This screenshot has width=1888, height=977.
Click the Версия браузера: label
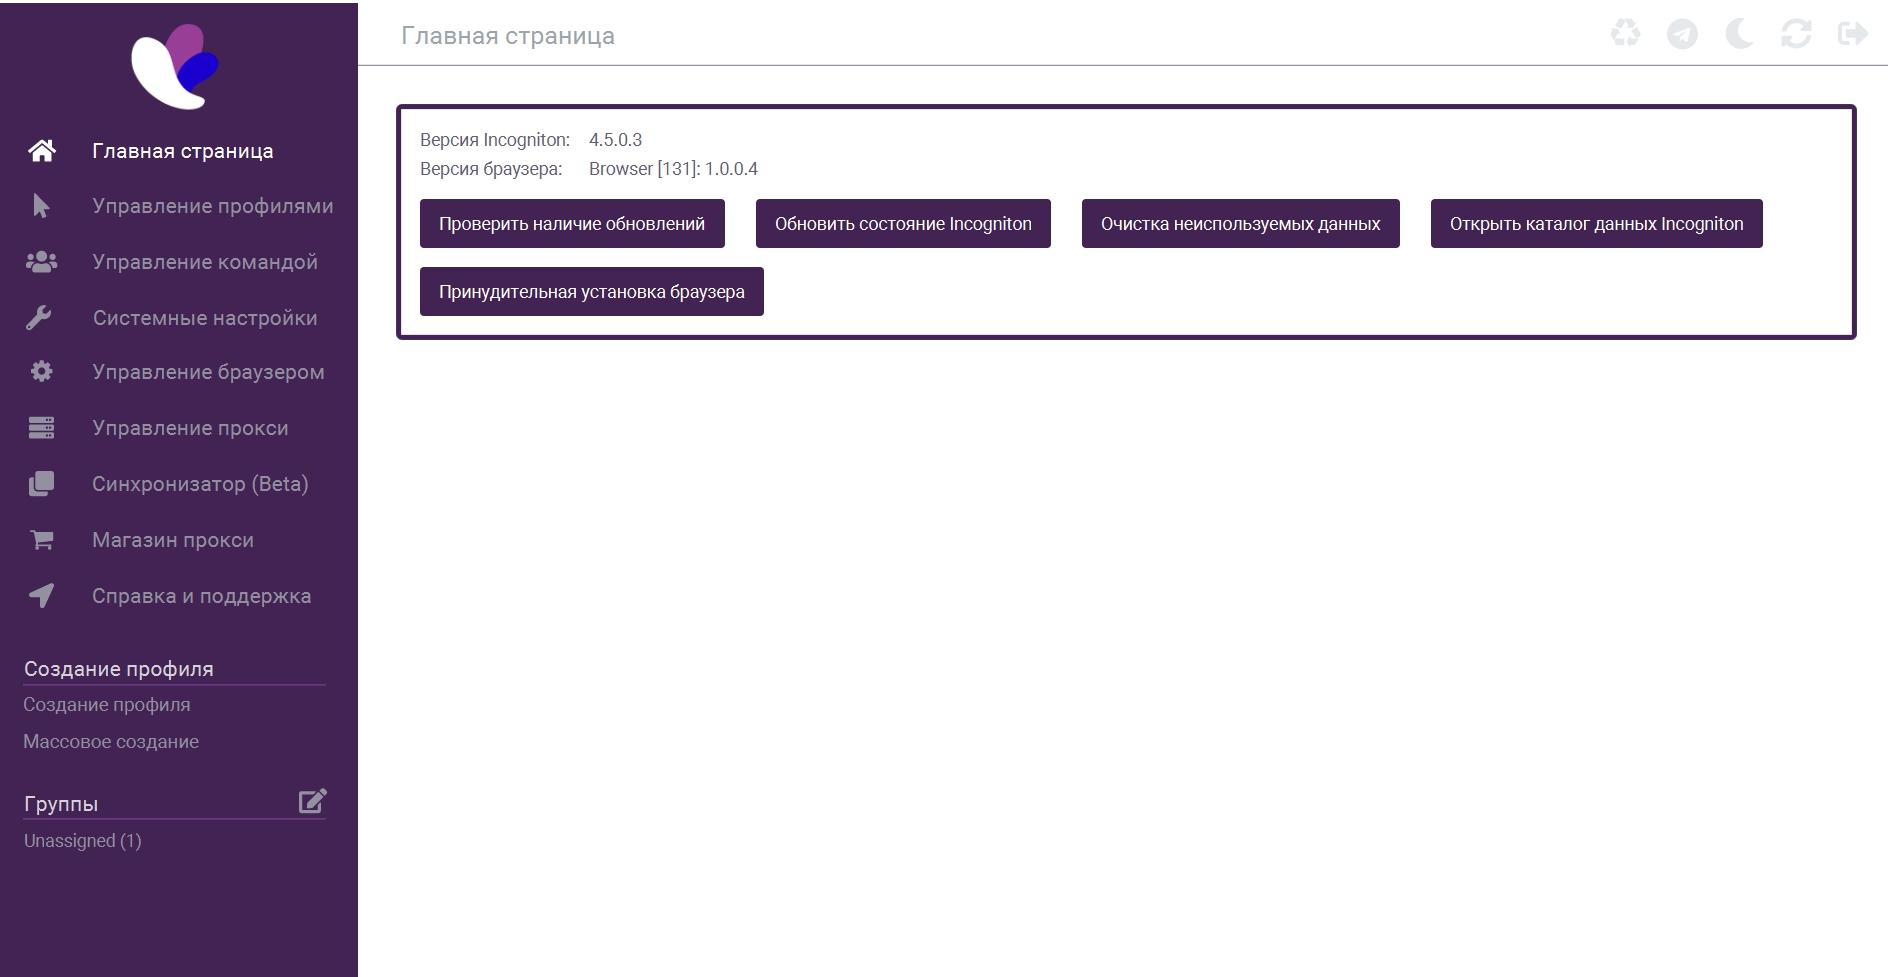click(491, 169)
